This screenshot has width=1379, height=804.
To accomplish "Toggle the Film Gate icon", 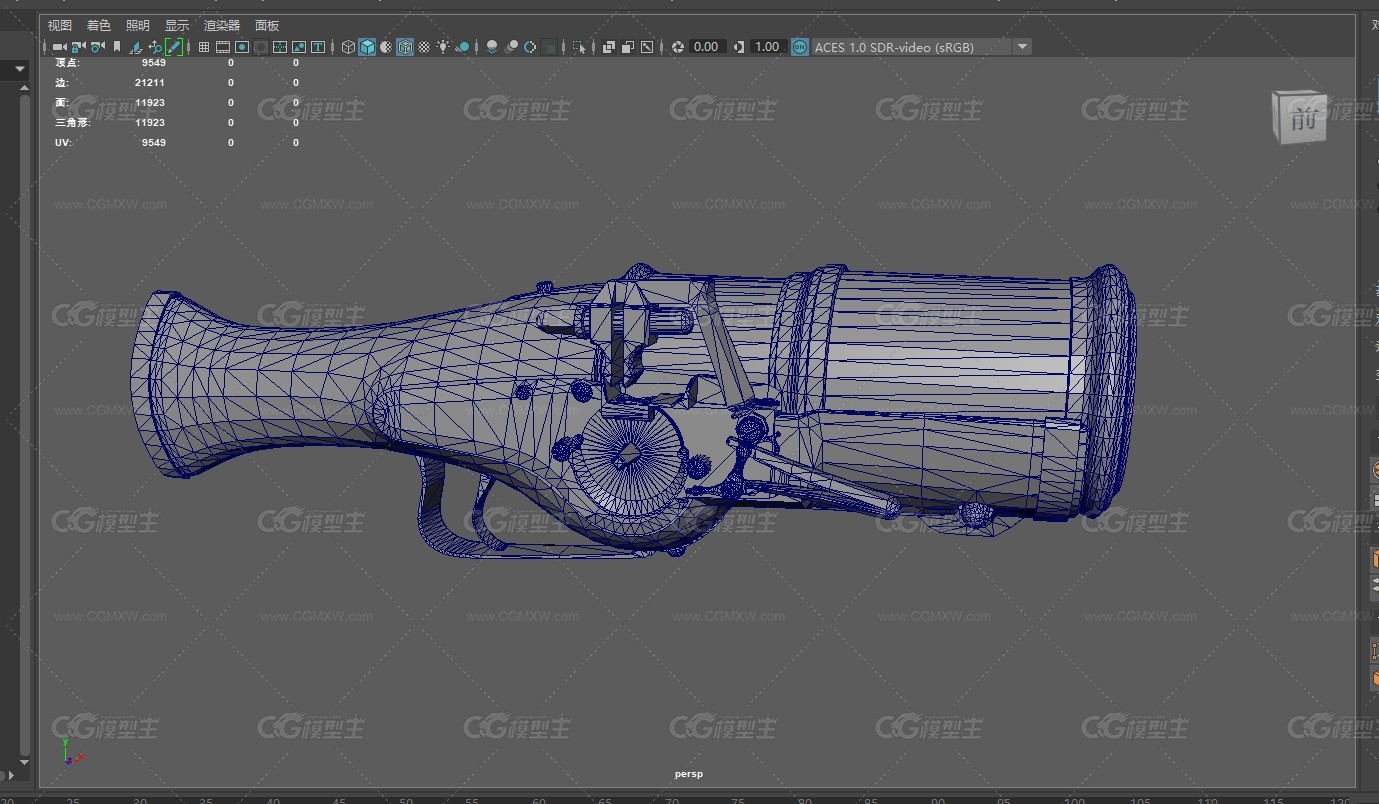I will click(223, 47).
